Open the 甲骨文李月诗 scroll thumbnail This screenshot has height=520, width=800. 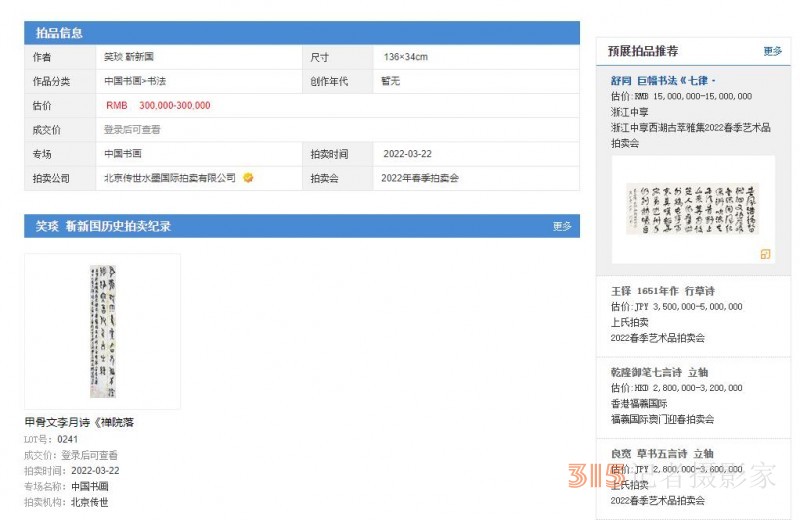[103, 331]
